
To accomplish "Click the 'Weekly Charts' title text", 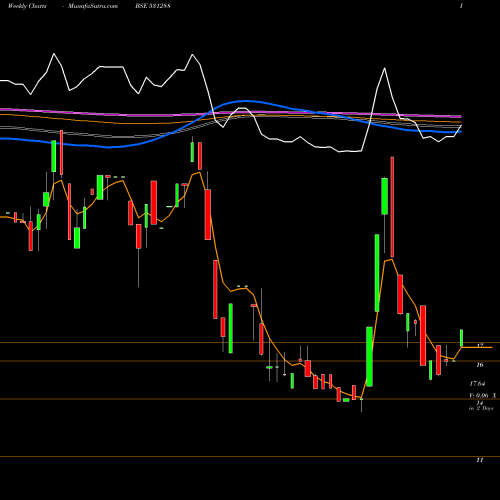I will tap(27, 6).
